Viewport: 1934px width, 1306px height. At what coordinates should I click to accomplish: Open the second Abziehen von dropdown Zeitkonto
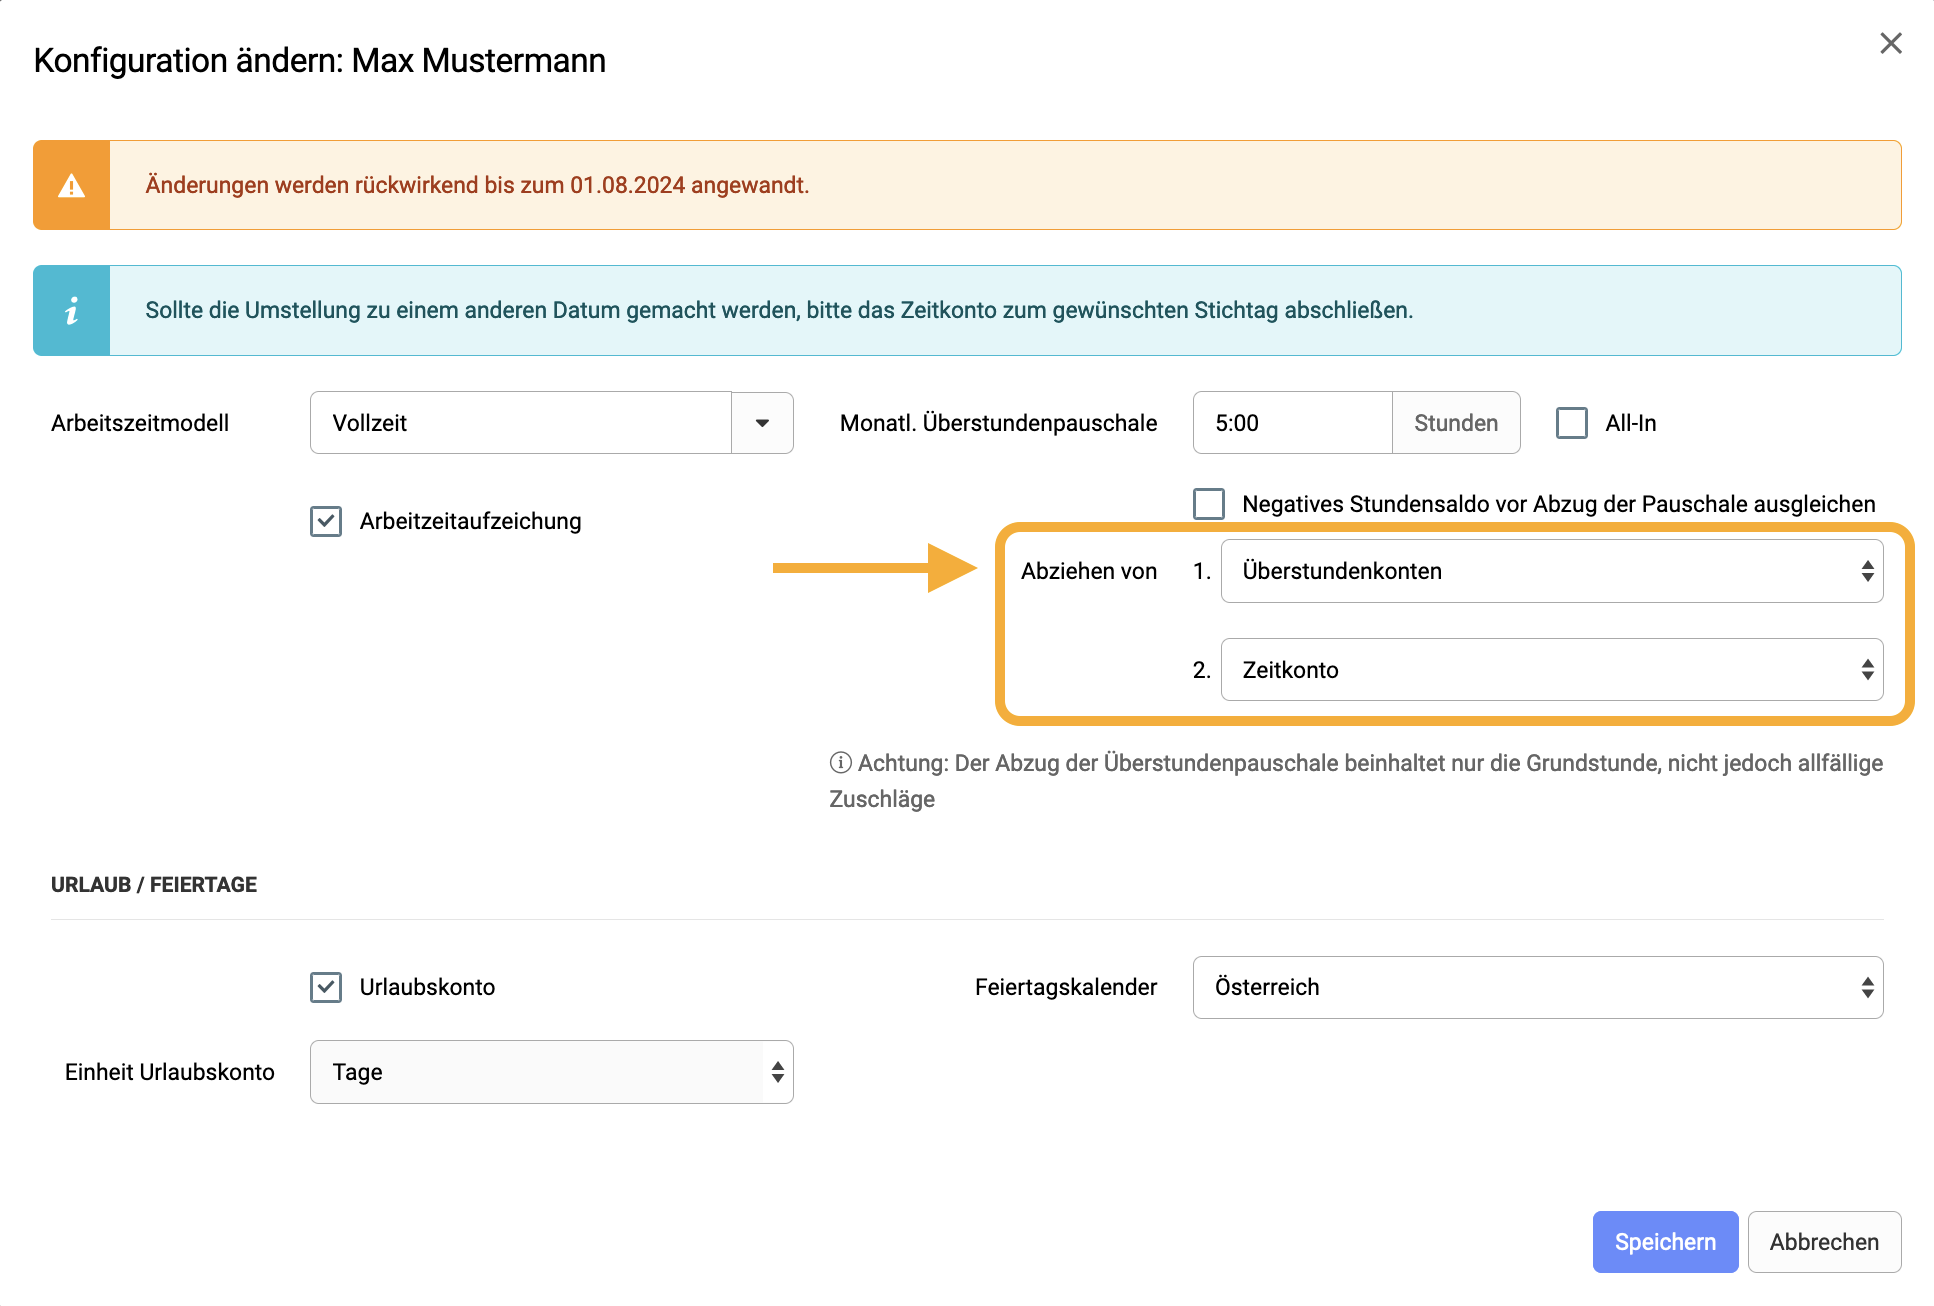tap(1551, 670)
